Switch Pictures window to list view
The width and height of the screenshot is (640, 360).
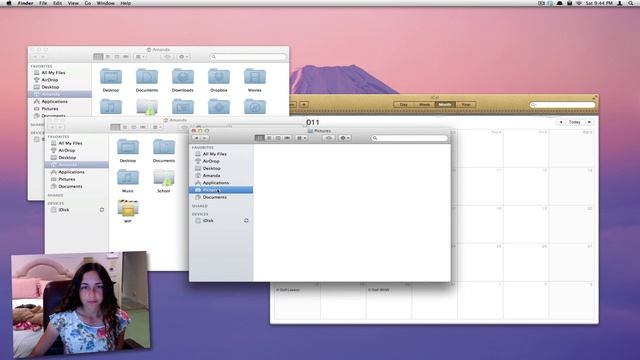269,138
